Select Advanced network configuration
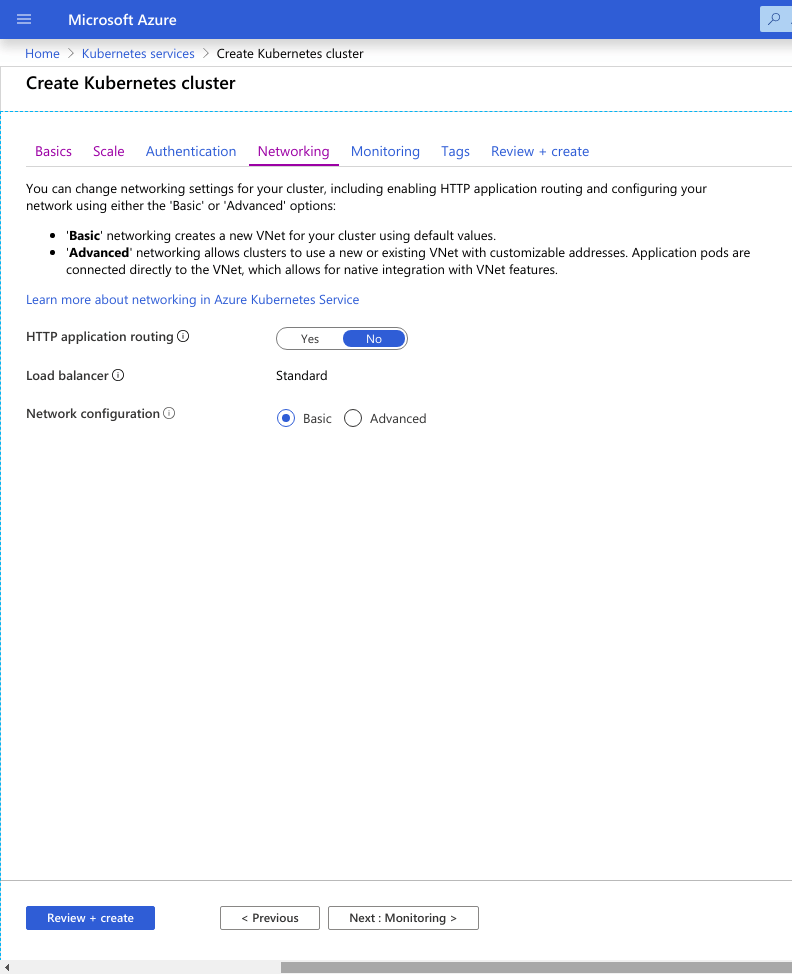This screenshot has width=792, height=974. [x=353, y=419]
